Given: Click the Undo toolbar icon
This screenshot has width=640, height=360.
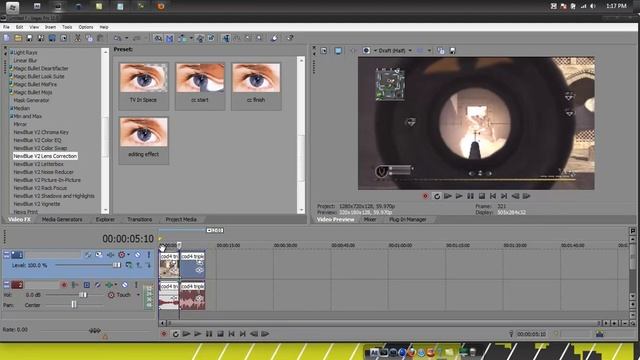Looking at the screenshot, I should click(118, 38).
